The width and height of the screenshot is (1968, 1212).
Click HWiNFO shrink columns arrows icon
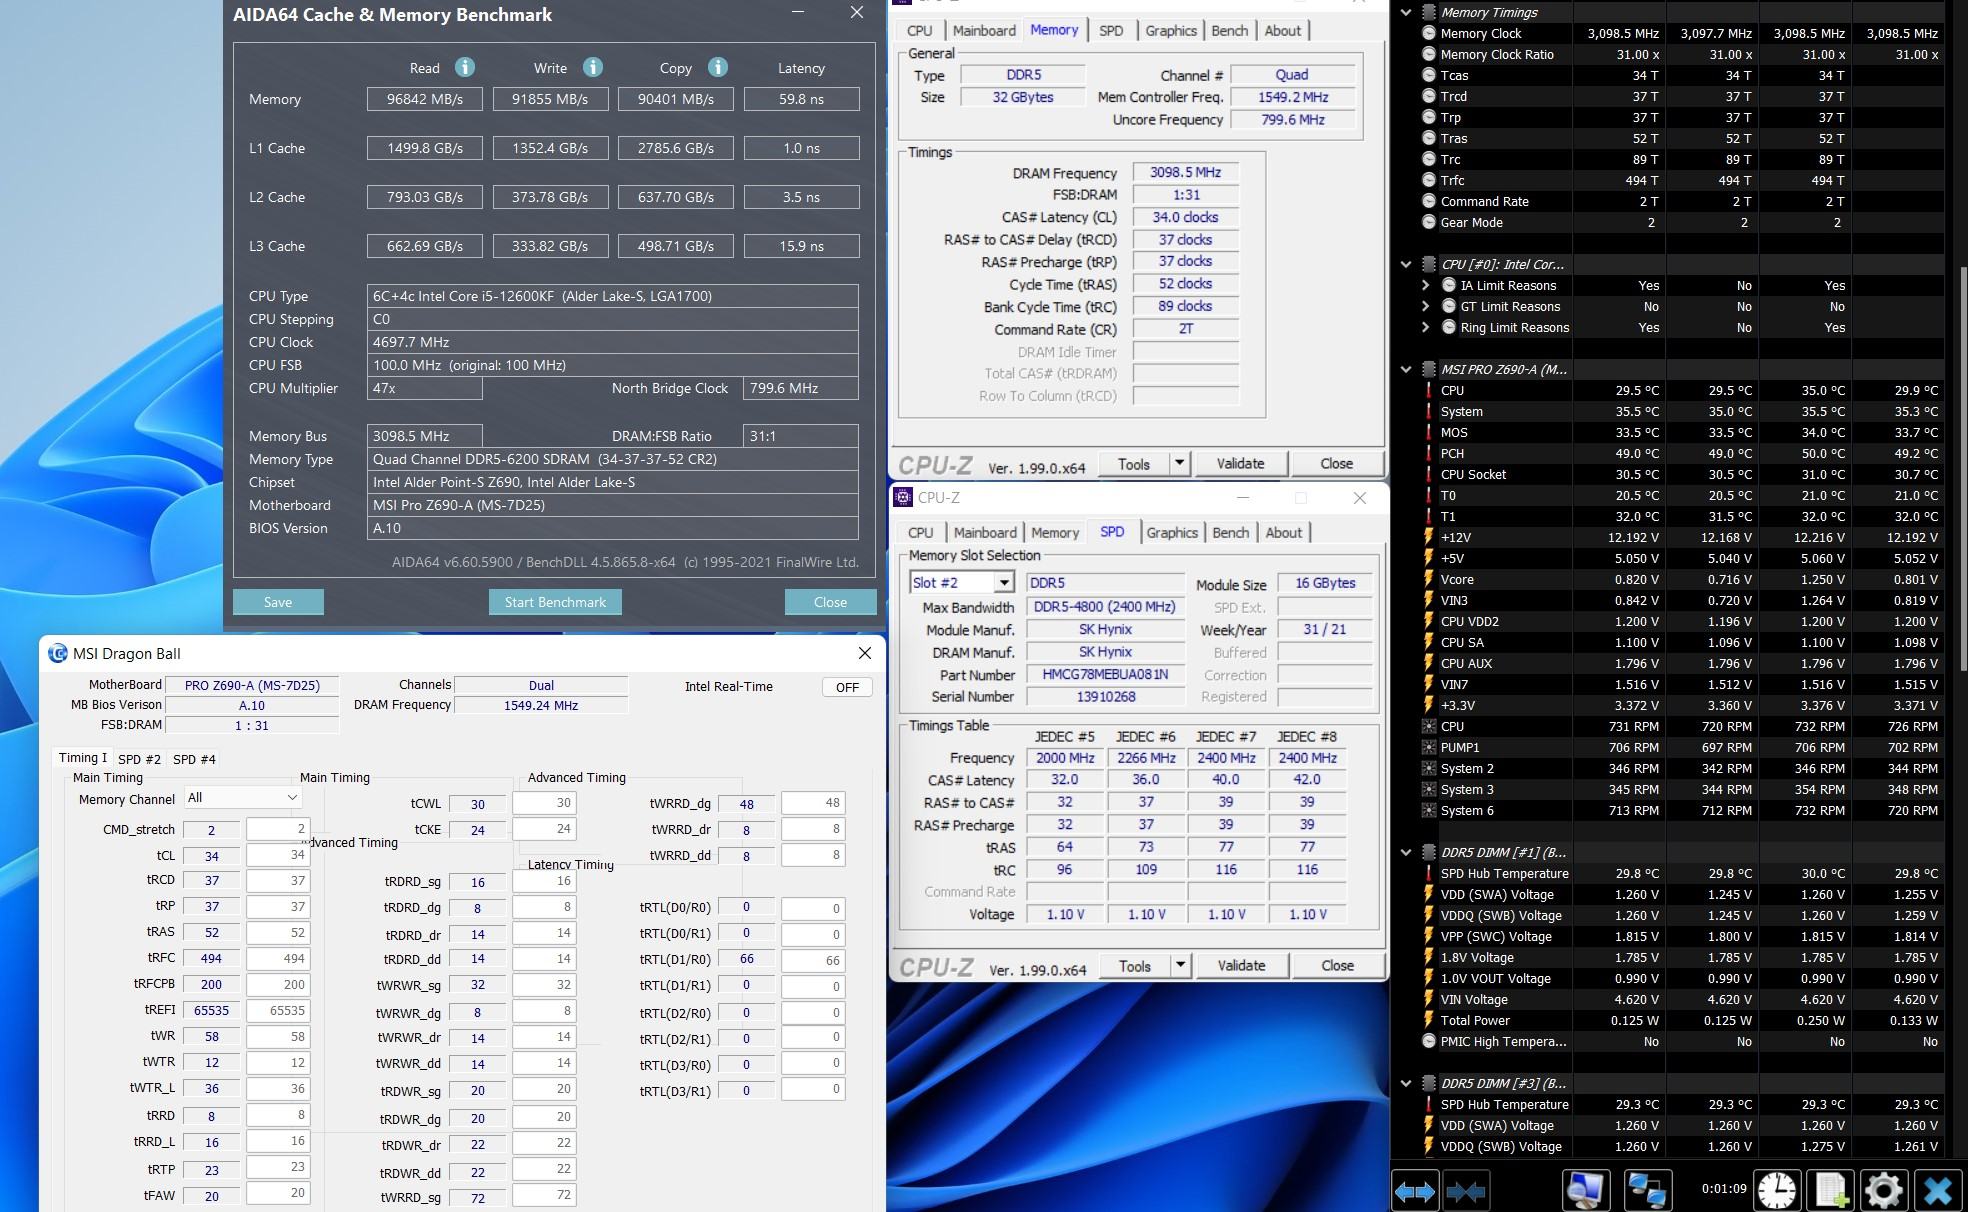coord(1465,1191)
